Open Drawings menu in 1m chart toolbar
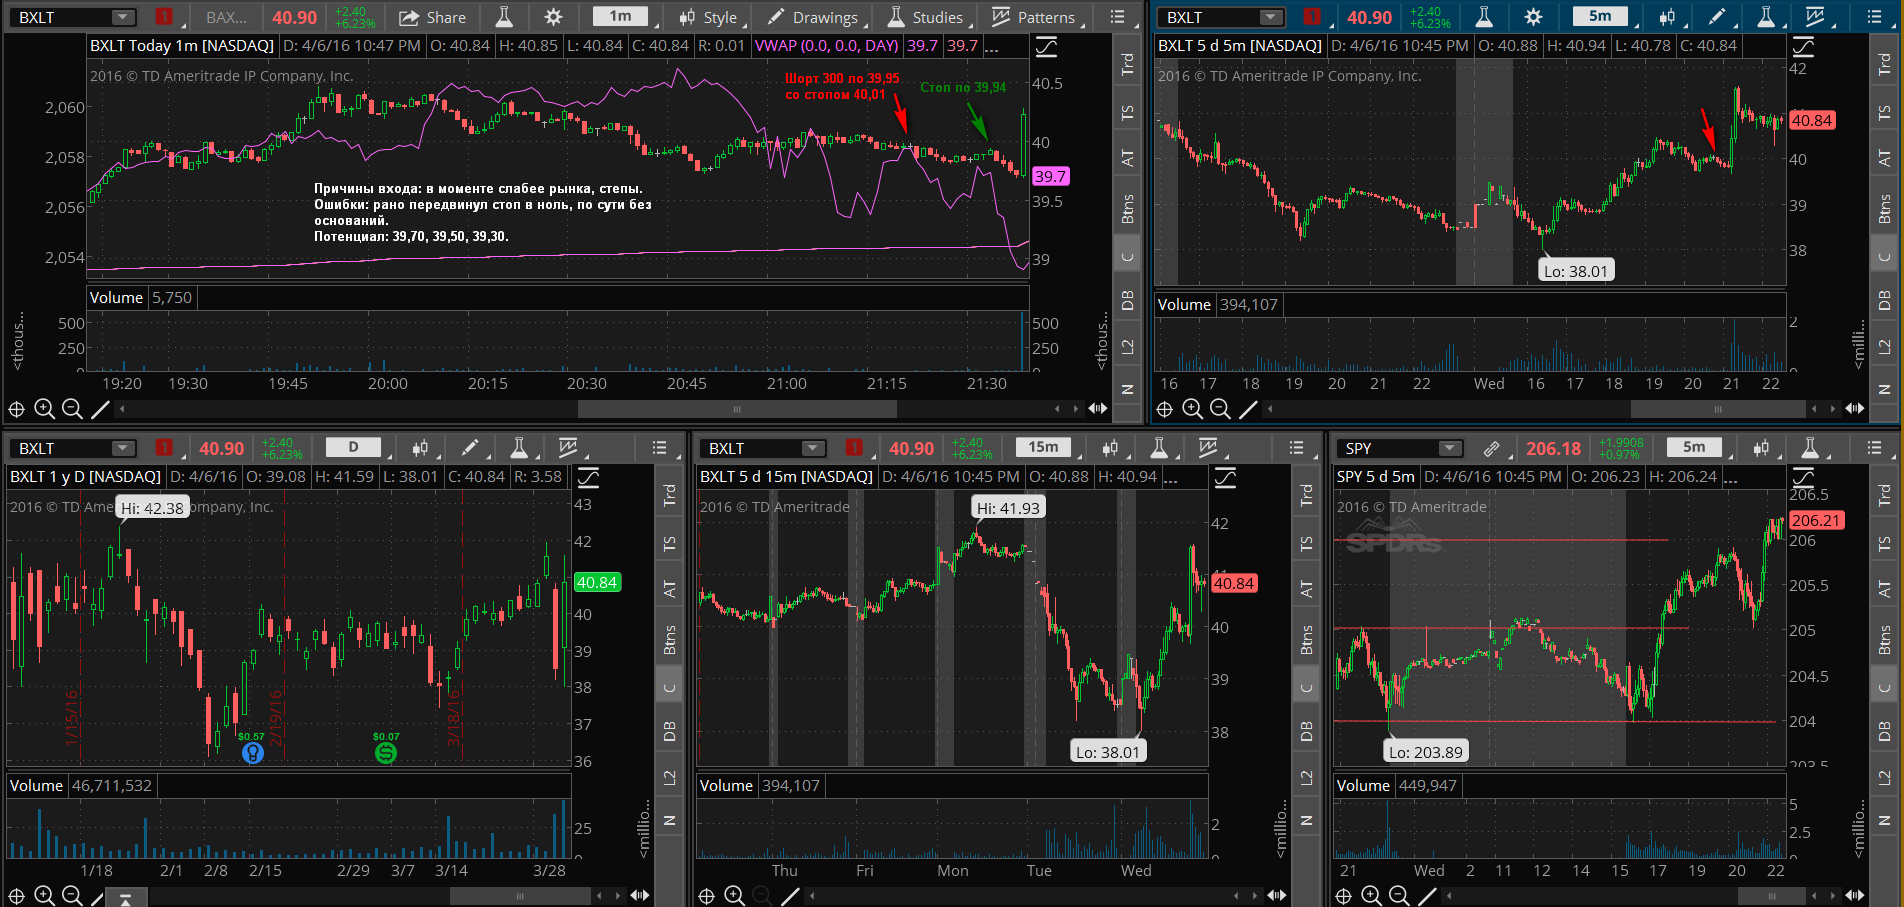Viewport: 1904px width, 907px height. (x=812, y=17)
